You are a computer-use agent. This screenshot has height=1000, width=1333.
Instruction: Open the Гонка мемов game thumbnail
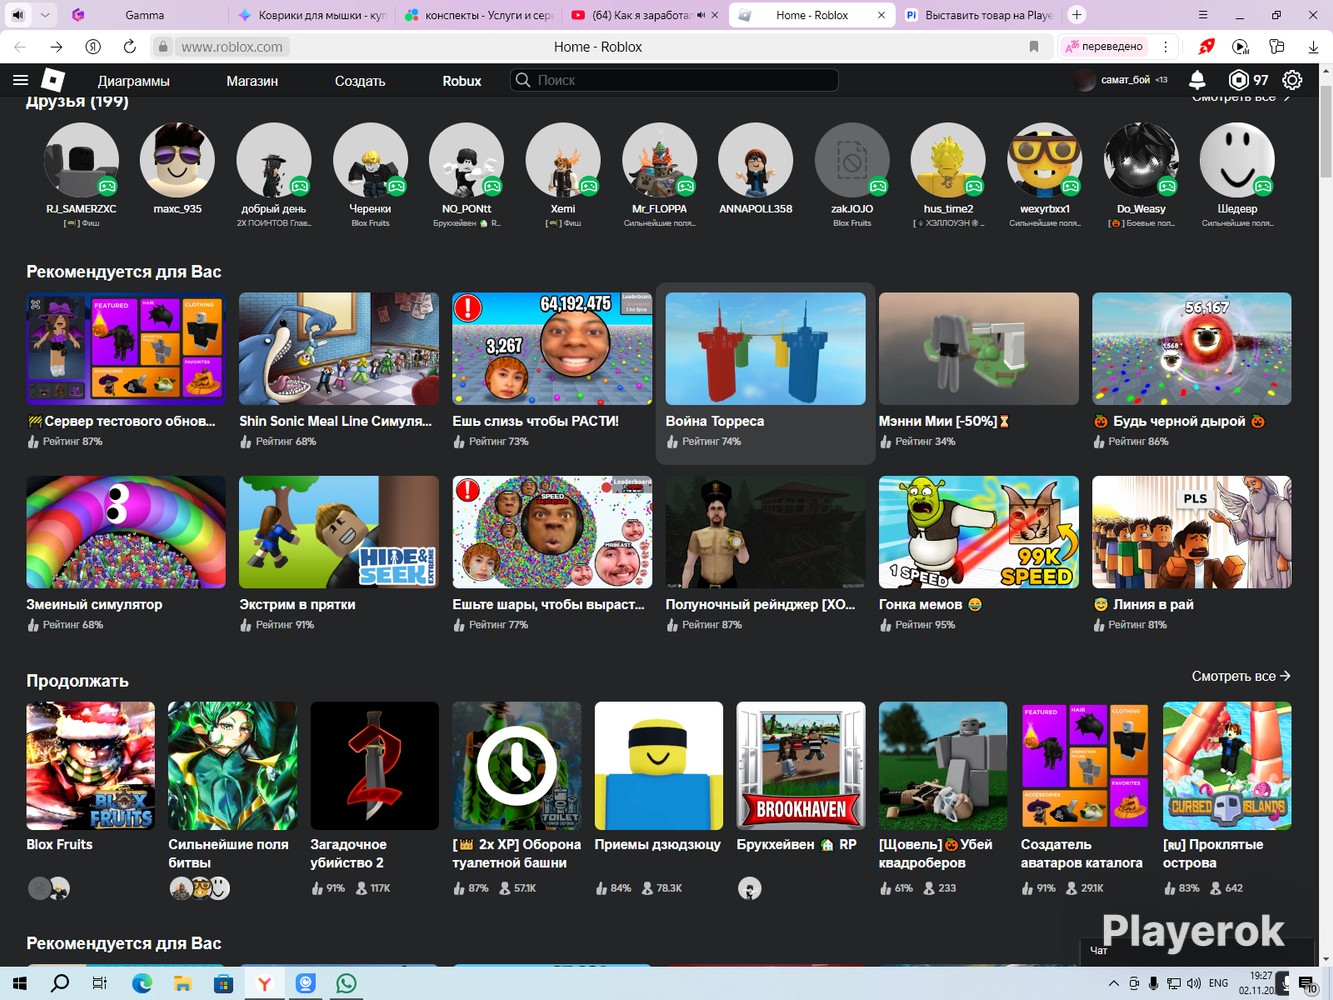point(979,532)
